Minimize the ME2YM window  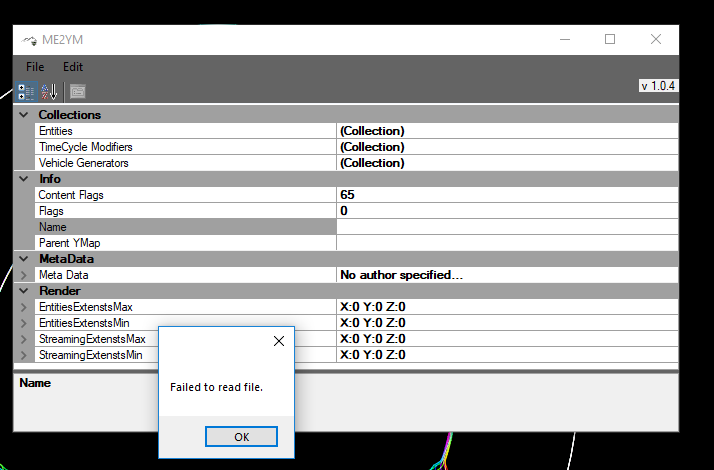tap(564, 39)
